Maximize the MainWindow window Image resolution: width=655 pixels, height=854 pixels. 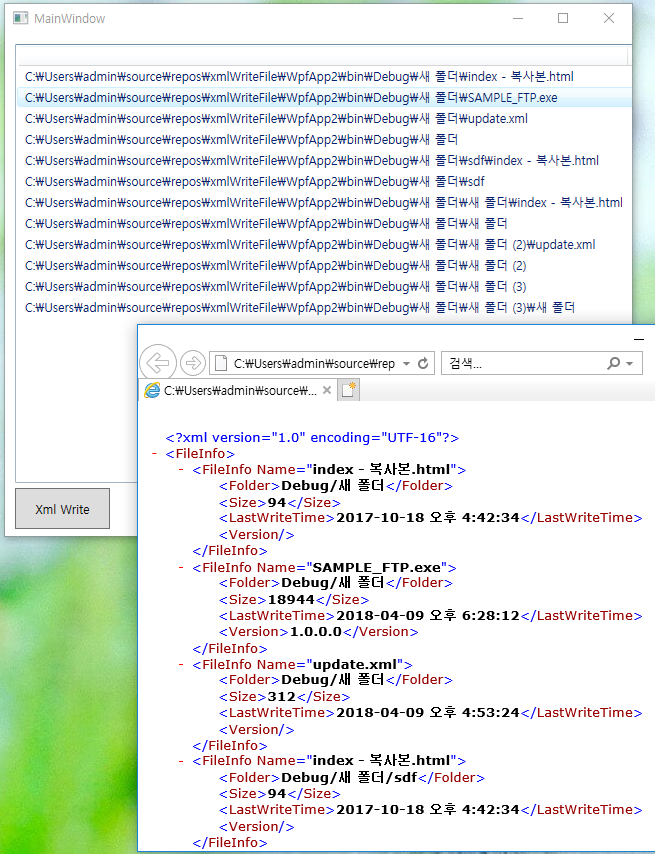(x=563, y=19)
